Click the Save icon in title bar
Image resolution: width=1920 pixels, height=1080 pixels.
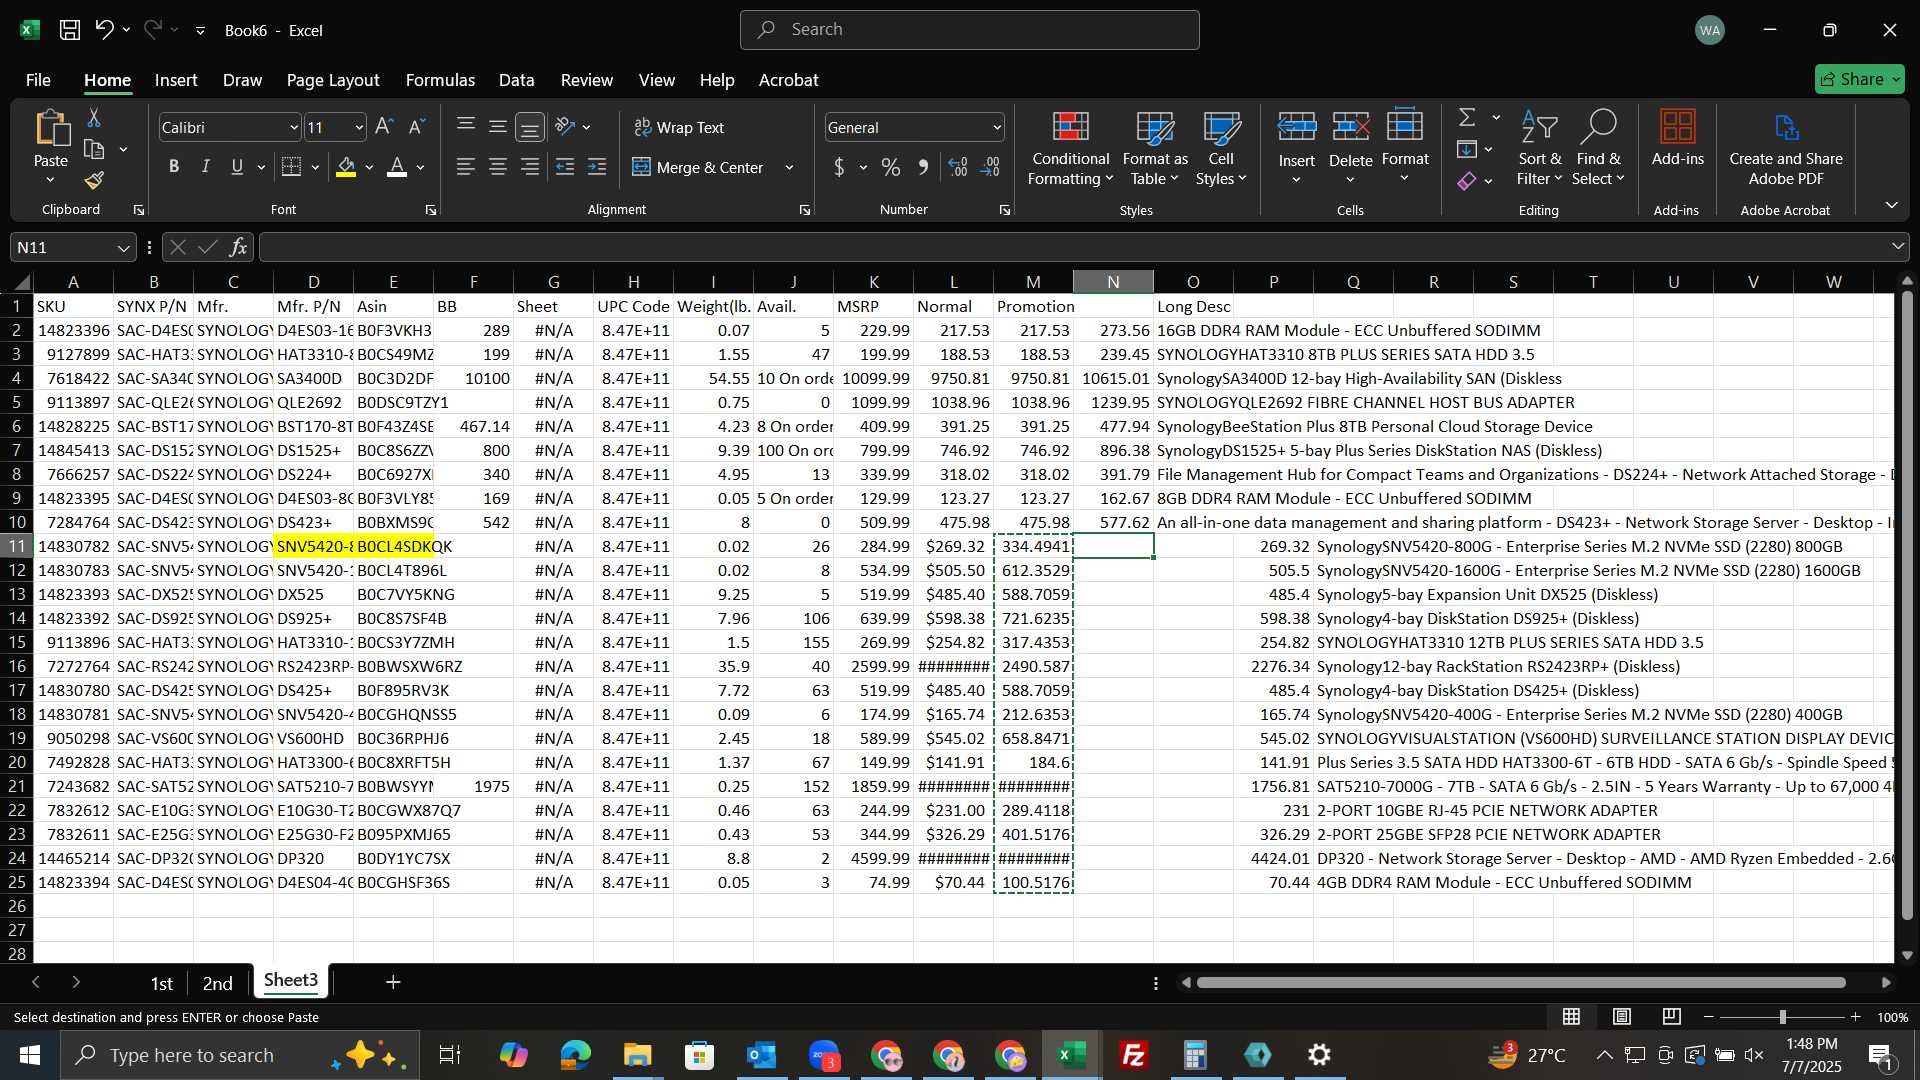[x=69, y=30]
